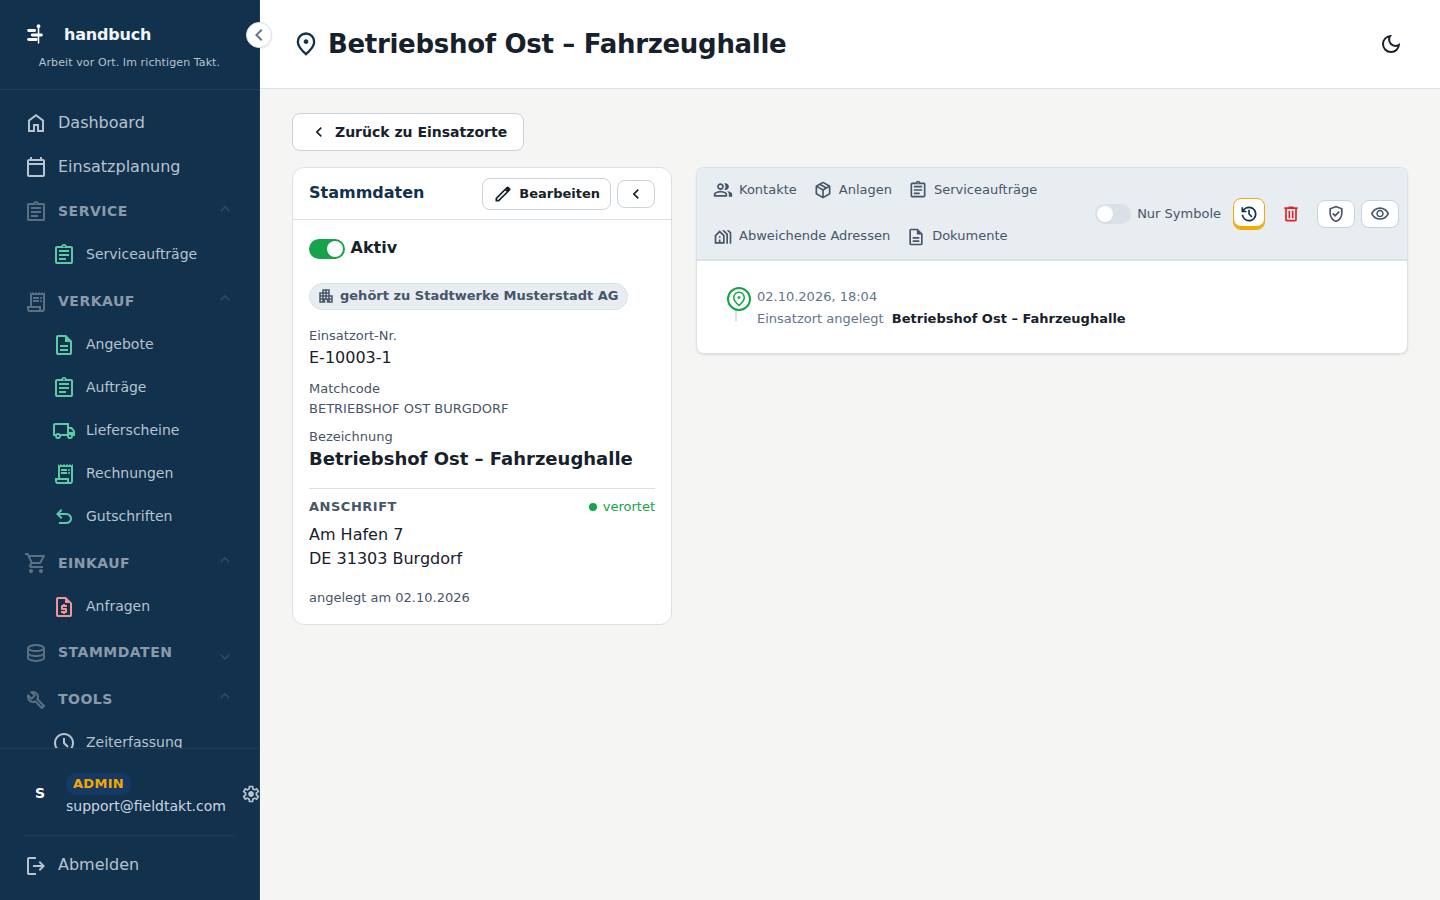Viewport: 1440px width, 900px height.
Task: Switch to the Serviceaufträge tab
Action: pos(973,190)
